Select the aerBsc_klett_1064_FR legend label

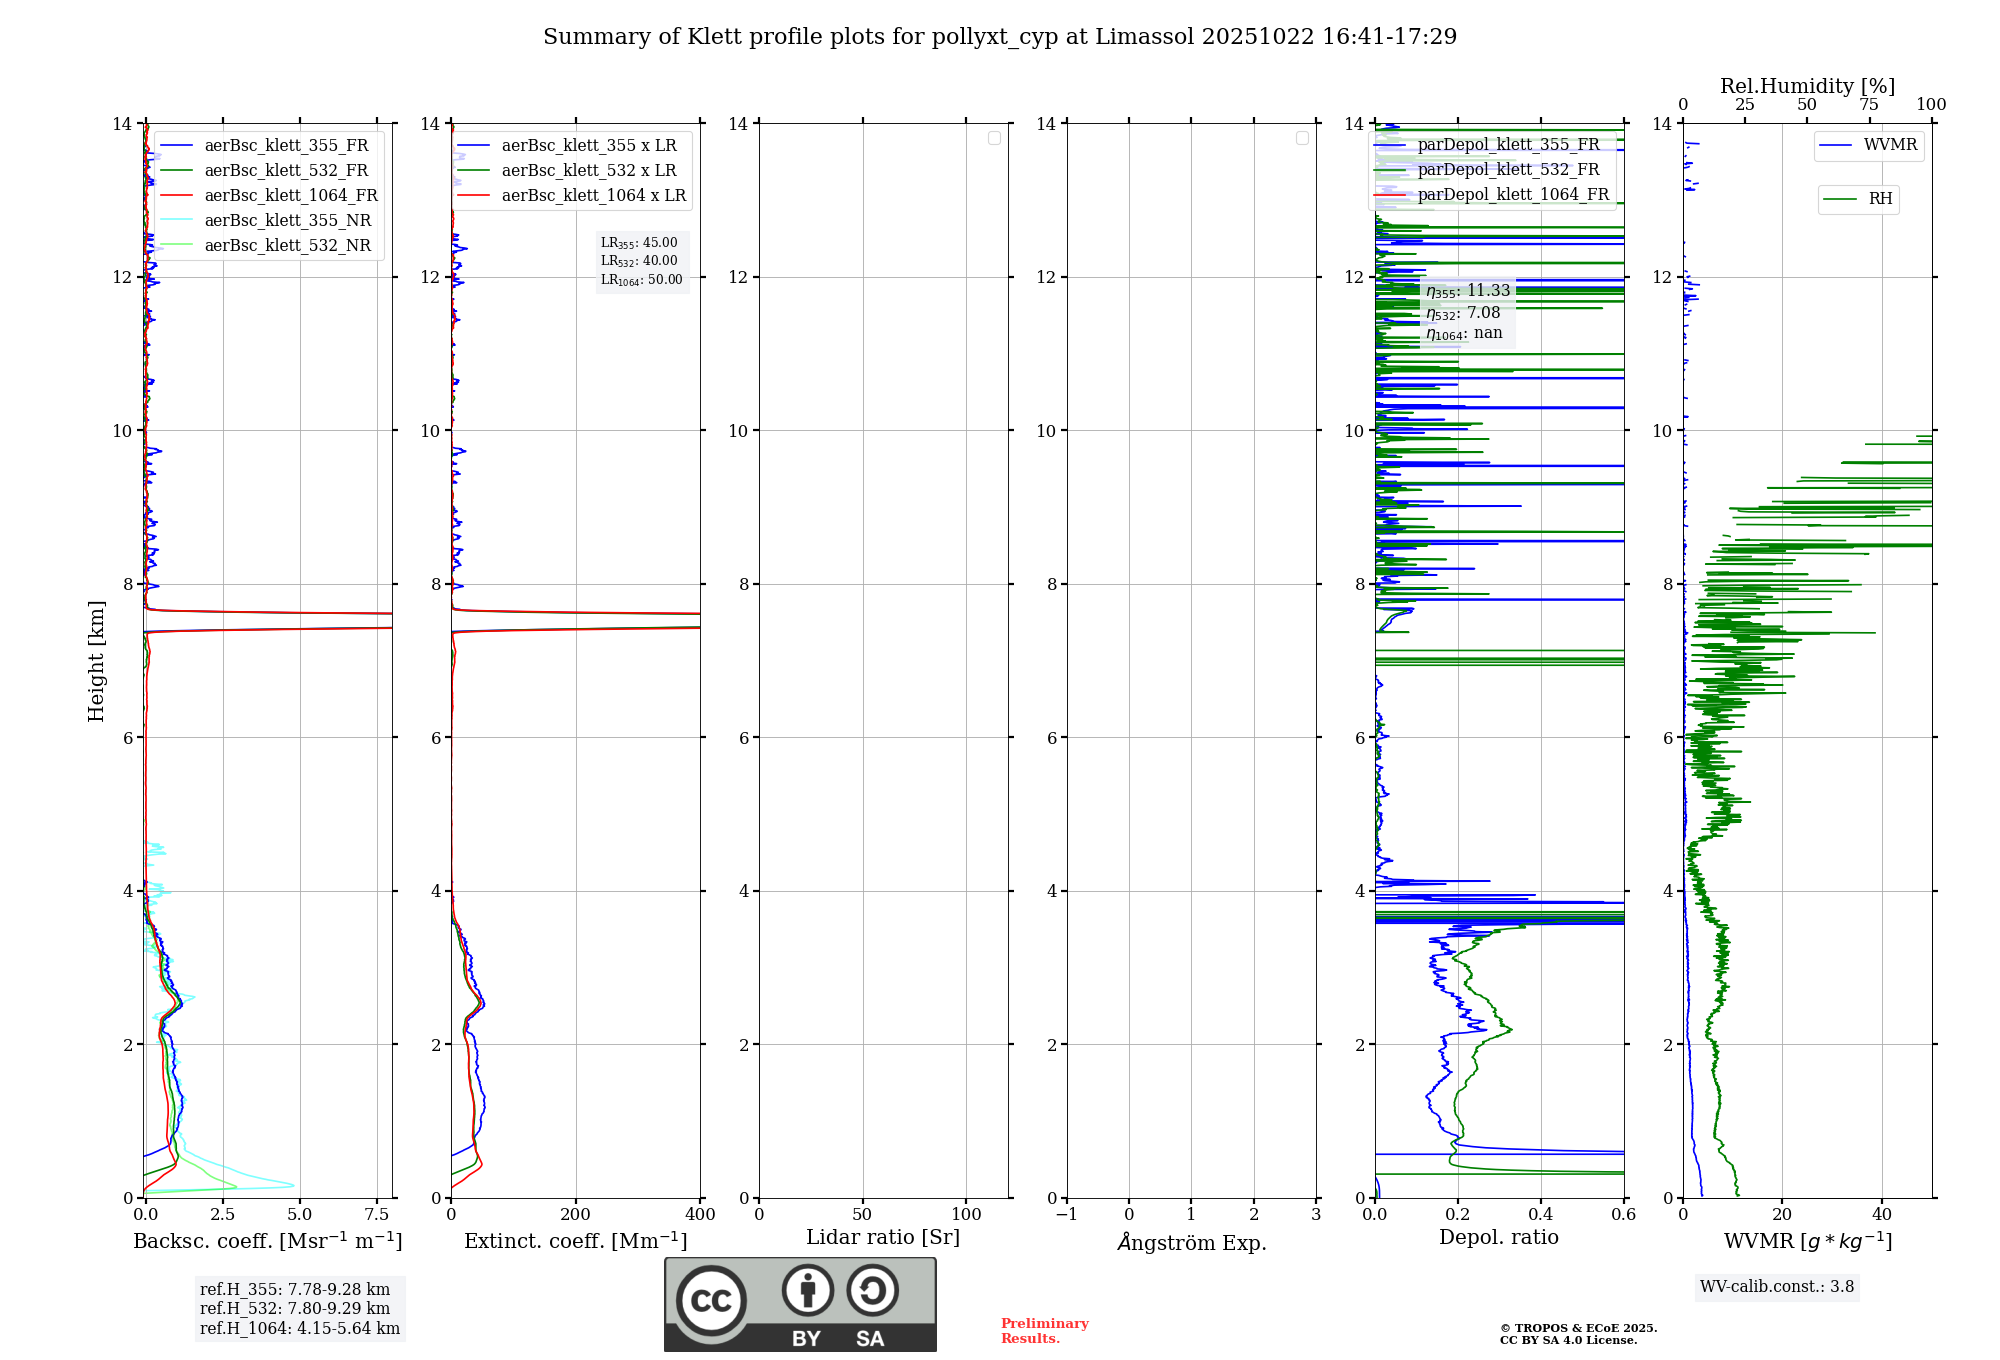click(x=291, y=195)
